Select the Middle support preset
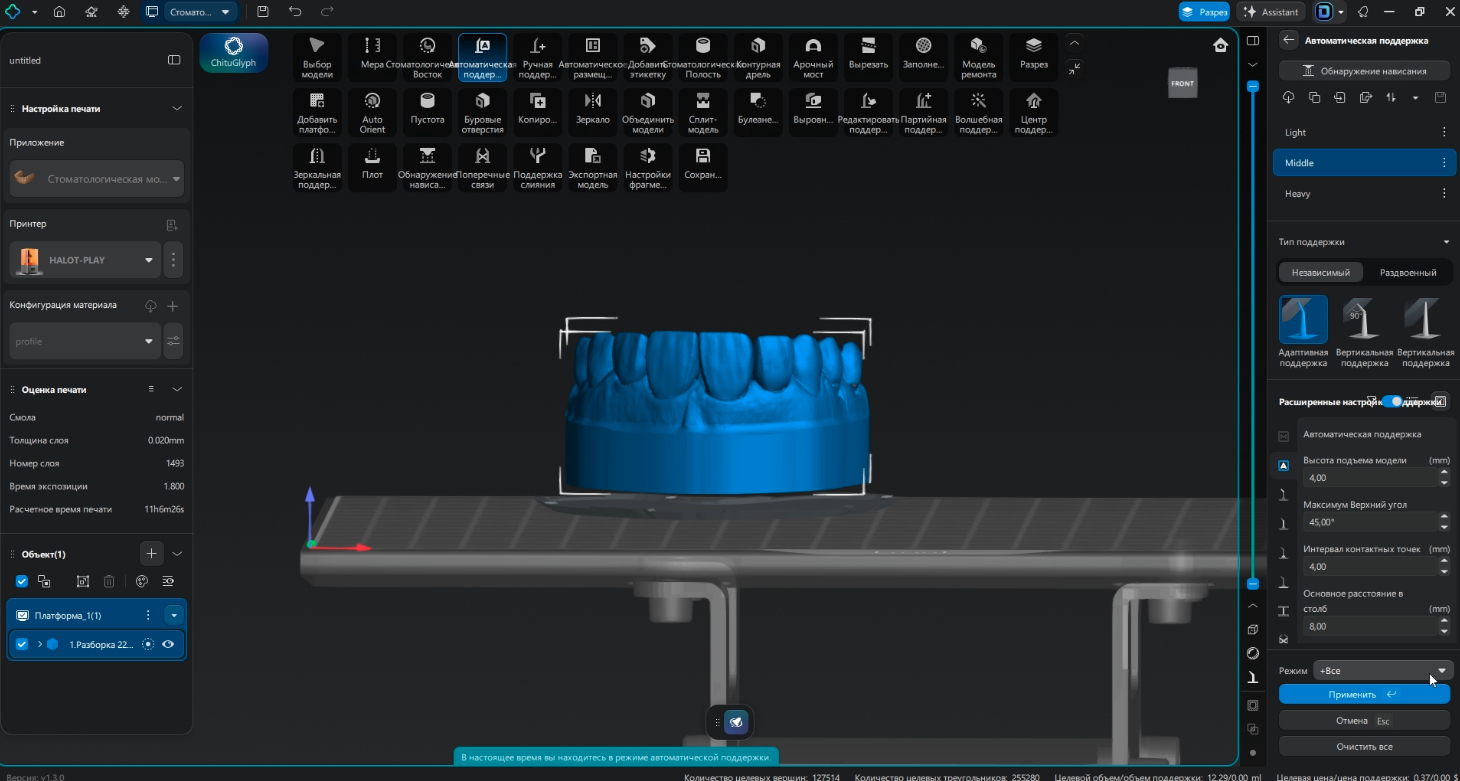Image resolution: width=1460 pixels, height=781 pixels. click(1364, 163)
